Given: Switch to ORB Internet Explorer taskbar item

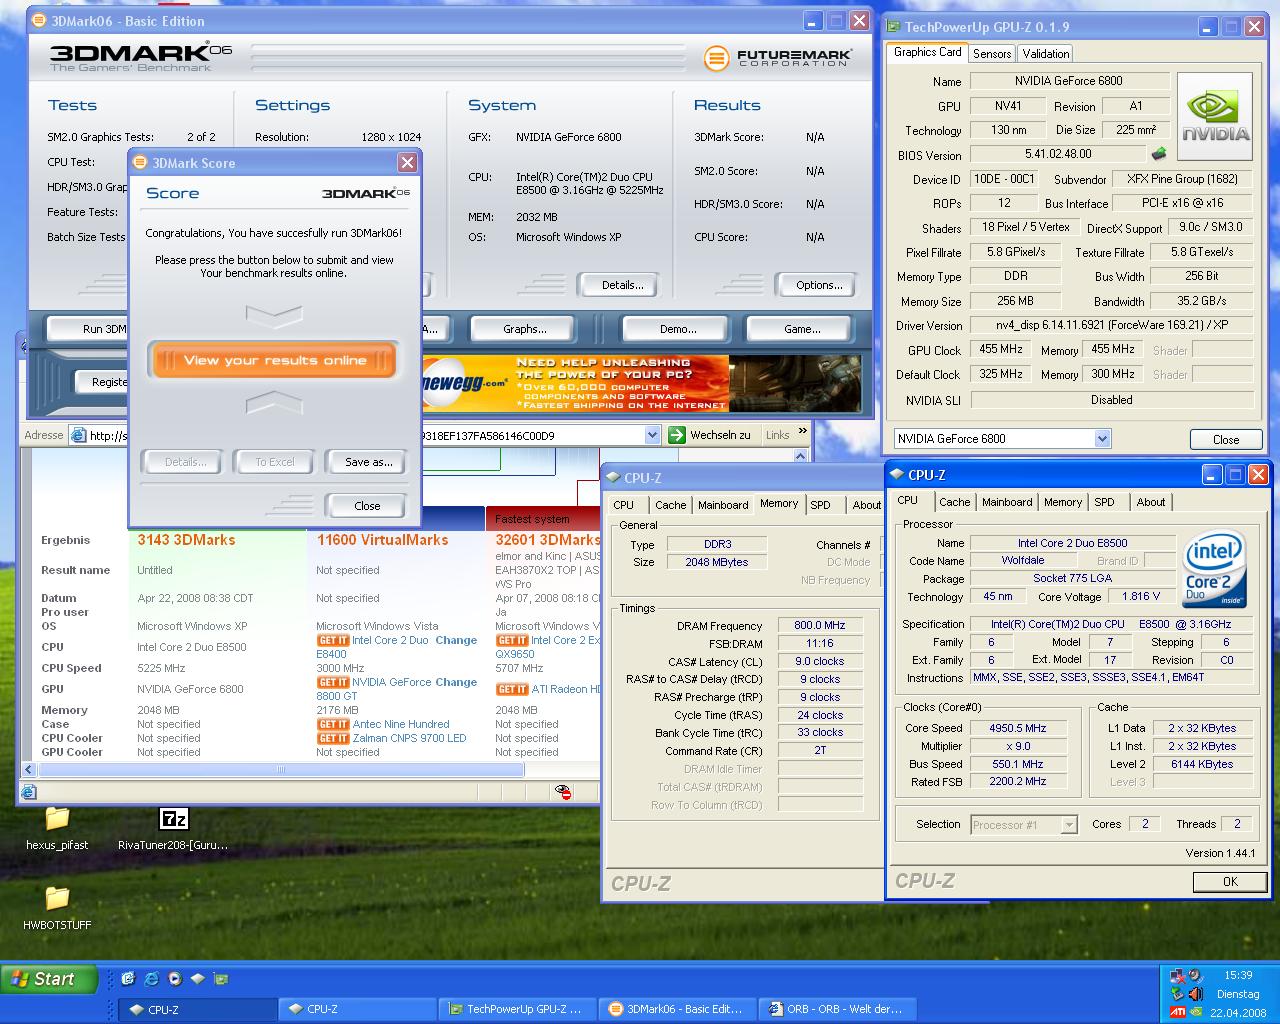Looking at the screenshot, I should [x=837, y=1009].
